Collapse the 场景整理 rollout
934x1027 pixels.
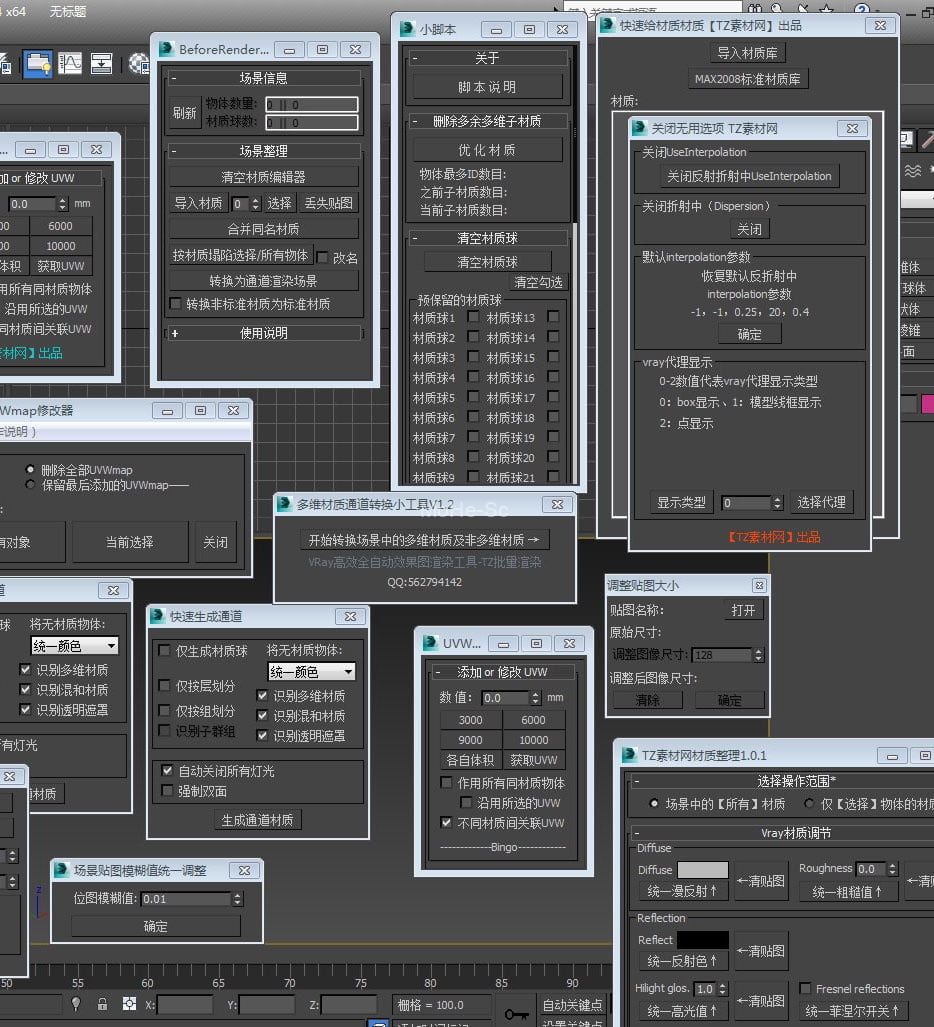pos(263,151)
